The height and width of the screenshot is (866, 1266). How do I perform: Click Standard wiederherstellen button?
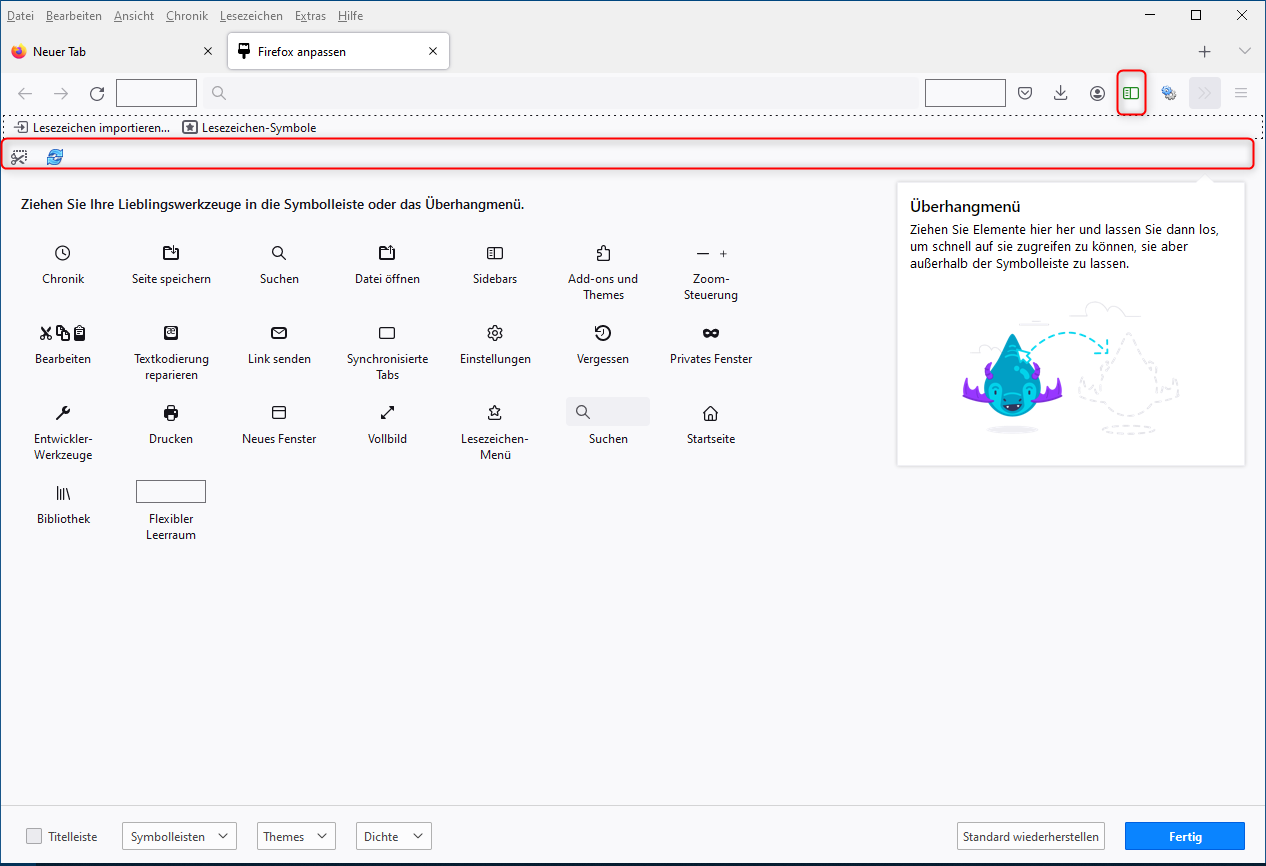click(1031, 836)
